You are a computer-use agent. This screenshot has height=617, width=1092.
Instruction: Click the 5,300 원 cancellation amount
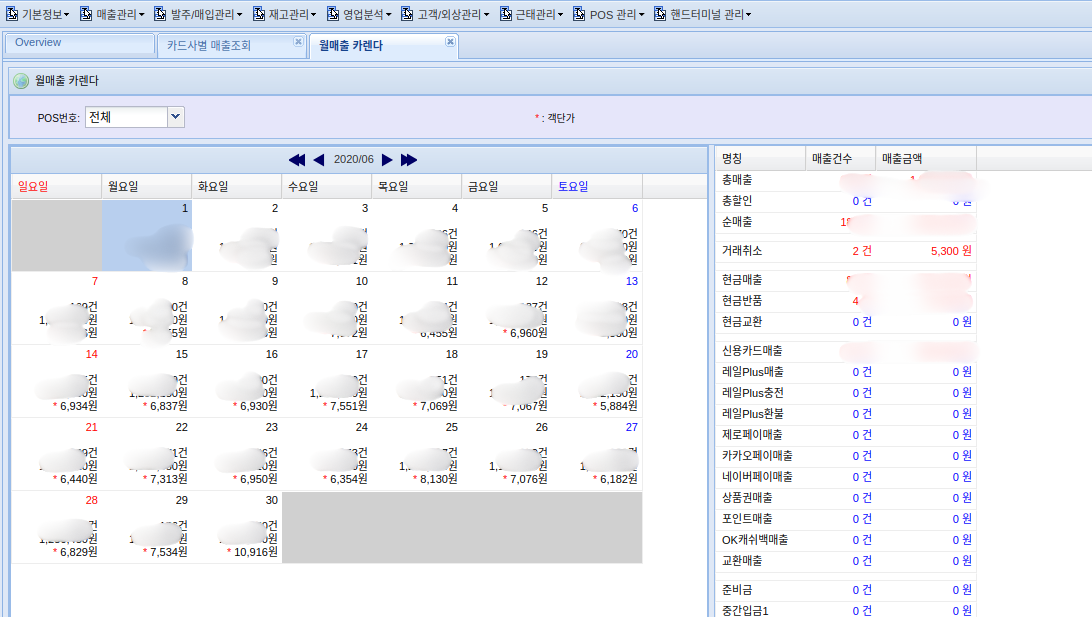[951, 251]
